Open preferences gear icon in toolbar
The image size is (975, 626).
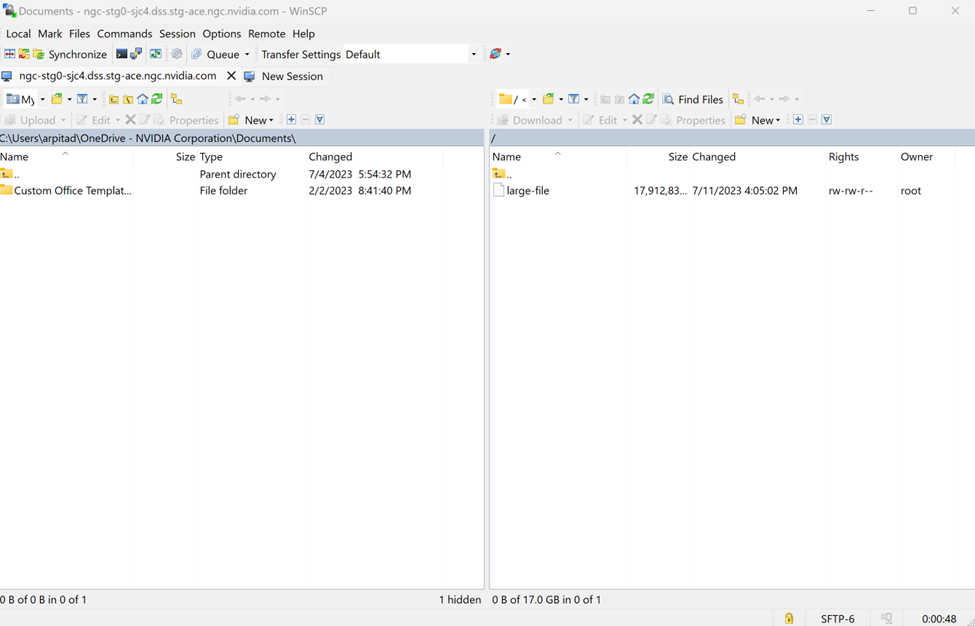click(x=177, y=54)
